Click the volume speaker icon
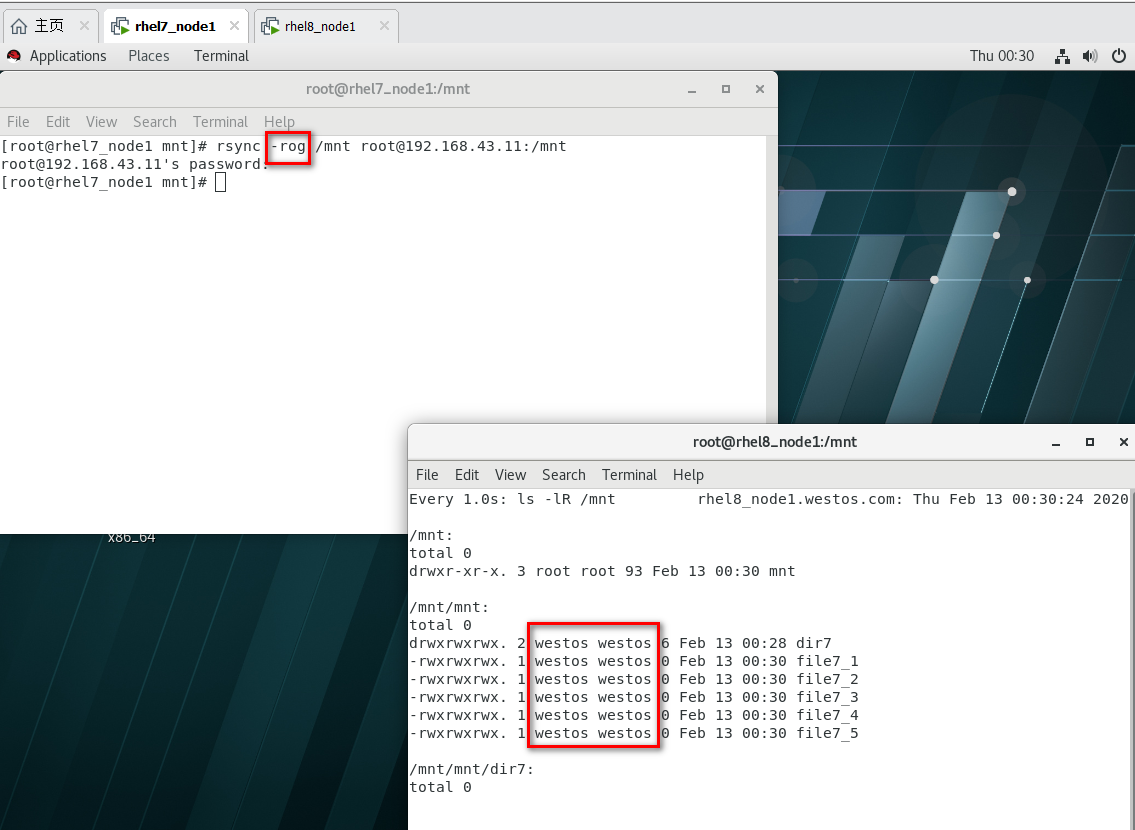Image resolution: width=1135 pixels, height=830 pixels. point(1089,56)
